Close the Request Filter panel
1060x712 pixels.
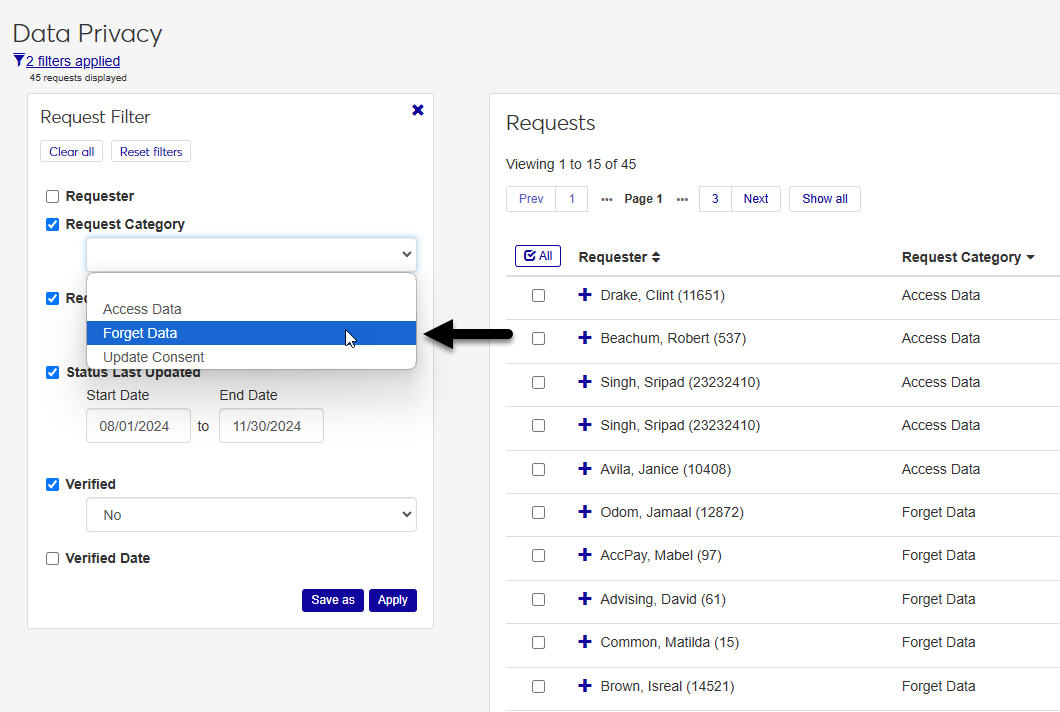pos(418,110)
